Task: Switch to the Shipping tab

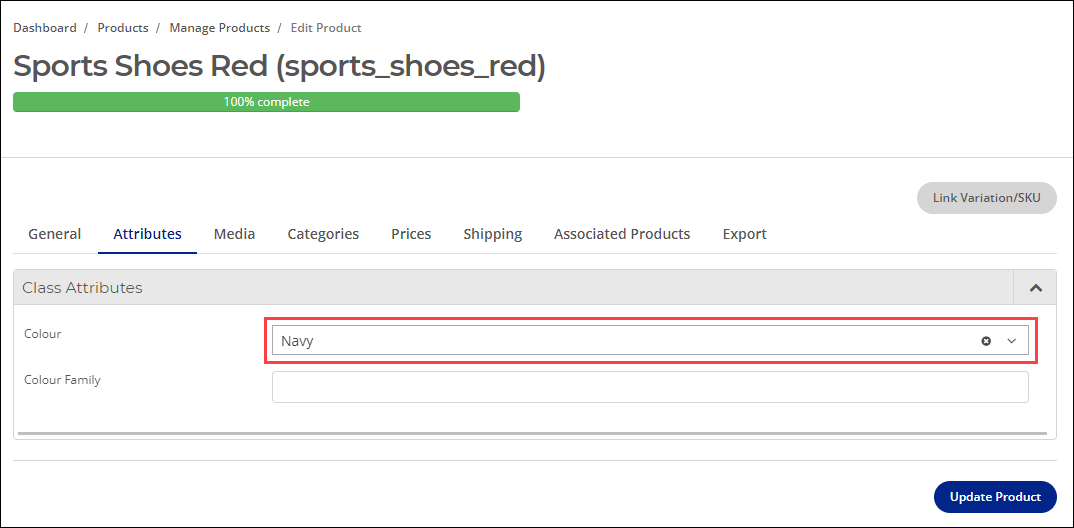Action: [x=492, y=234]
